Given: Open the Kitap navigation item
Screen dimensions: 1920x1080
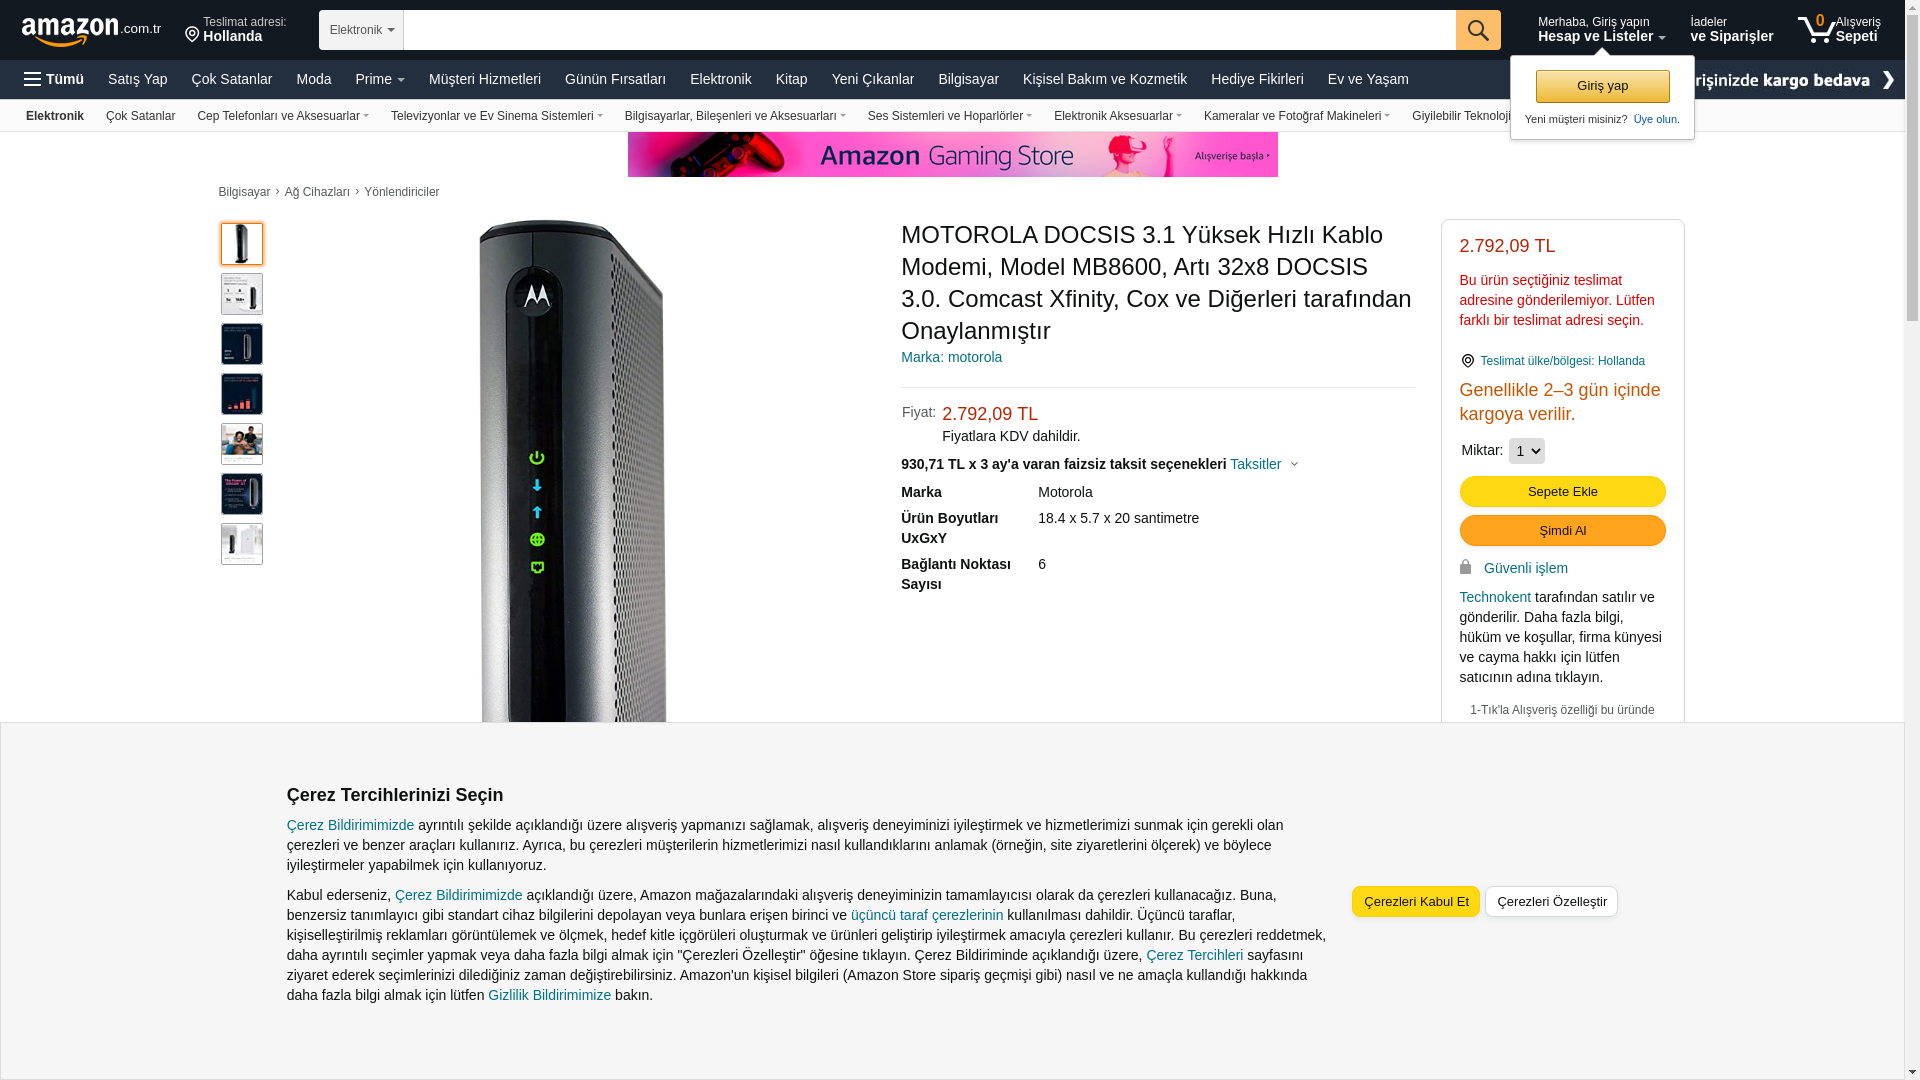Looking at the screenshot, I should coord(791,79).
